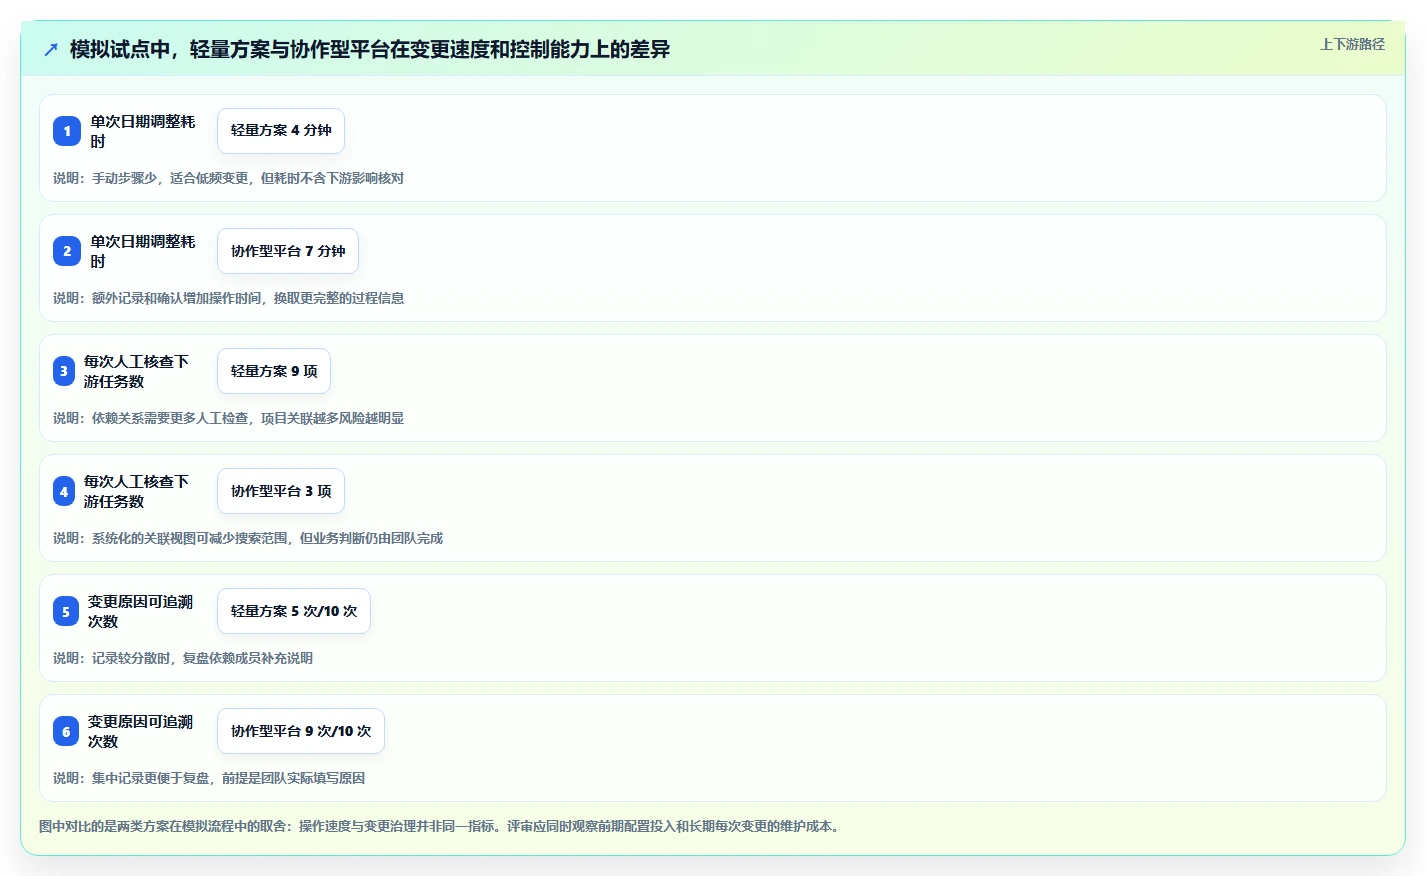Select the number 4 badge
The width and height of the screenshot is (1426, 876).
pos(64,491)
